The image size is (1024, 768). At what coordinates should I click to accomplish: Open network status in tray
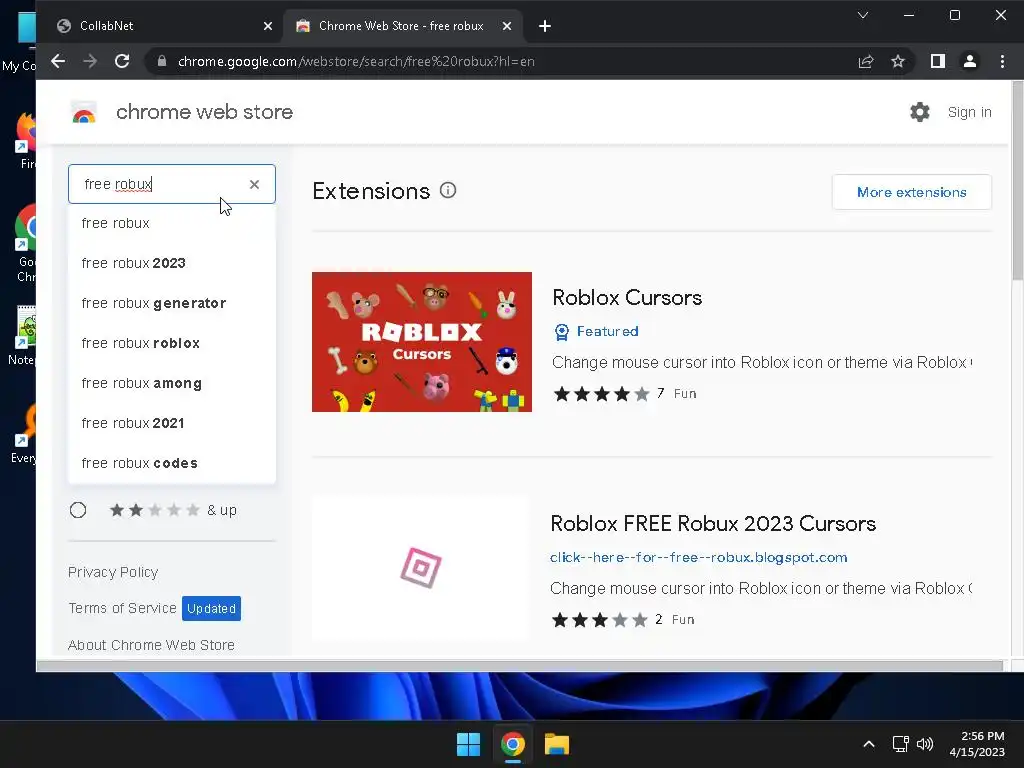point(901,744)
